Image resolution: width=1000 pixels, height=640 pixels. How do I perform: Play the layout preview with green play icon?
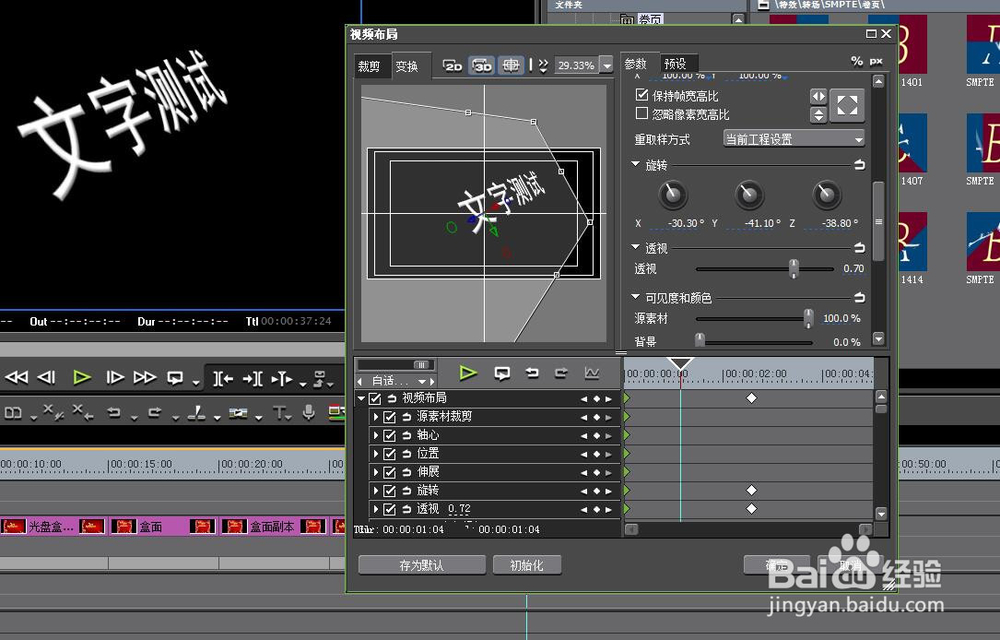click(x=468, y=373)
